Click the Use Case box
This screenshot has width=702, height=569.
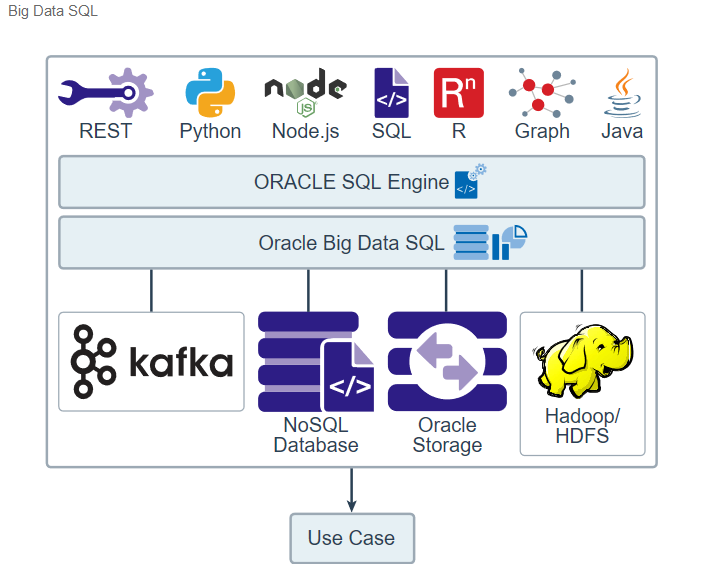point(352,538)
